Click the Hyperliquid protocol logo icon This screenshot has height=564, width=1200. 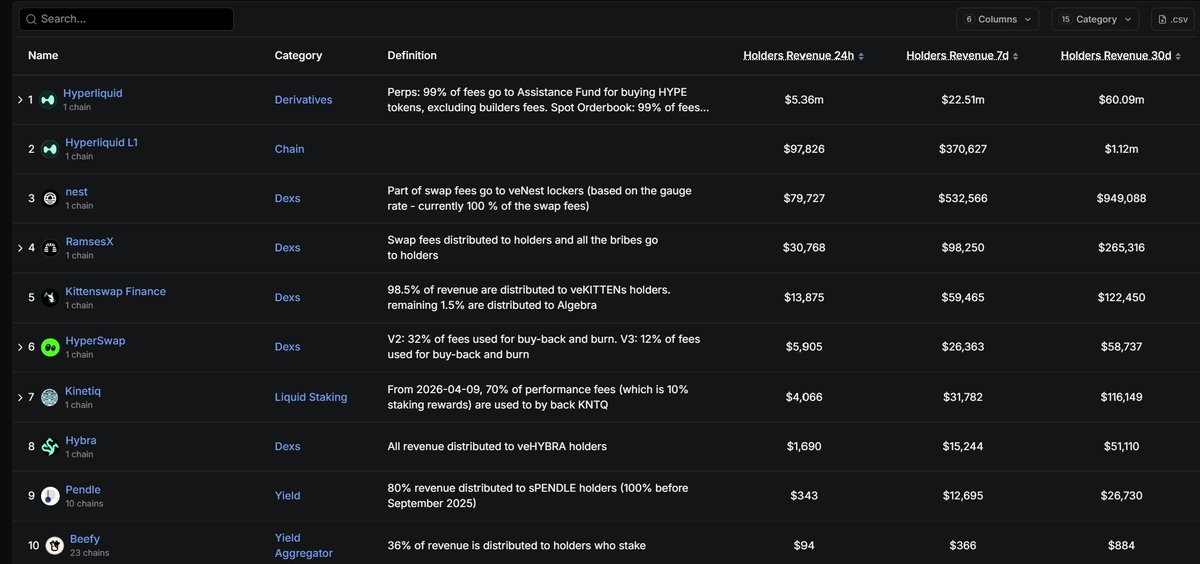click(48, 100)
